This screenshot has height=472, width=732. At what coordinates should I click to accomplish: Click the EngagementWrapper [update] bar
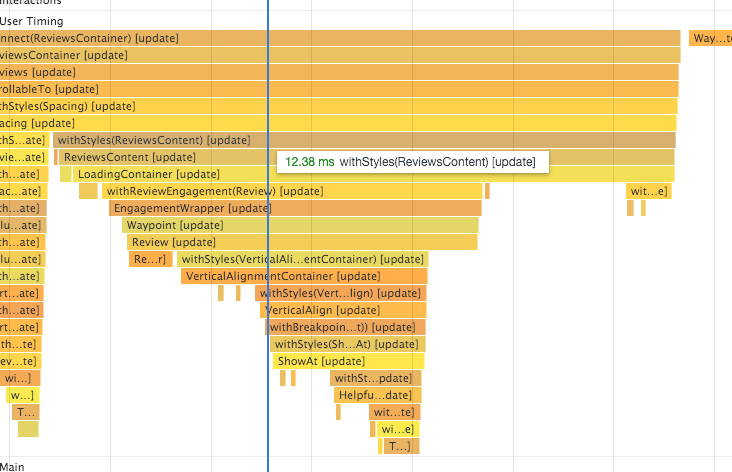click(x=295, y=208)
